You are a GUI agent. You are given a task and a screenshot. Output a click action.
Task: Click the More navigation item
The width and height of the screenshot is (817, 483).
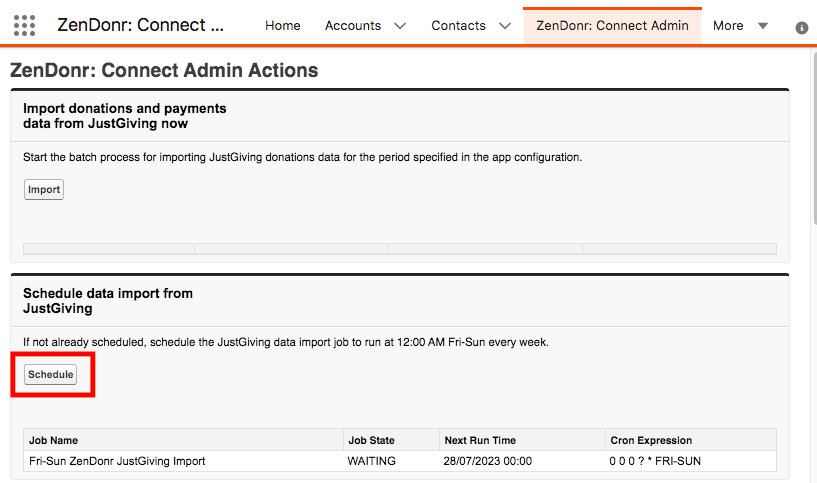(728, 26)
